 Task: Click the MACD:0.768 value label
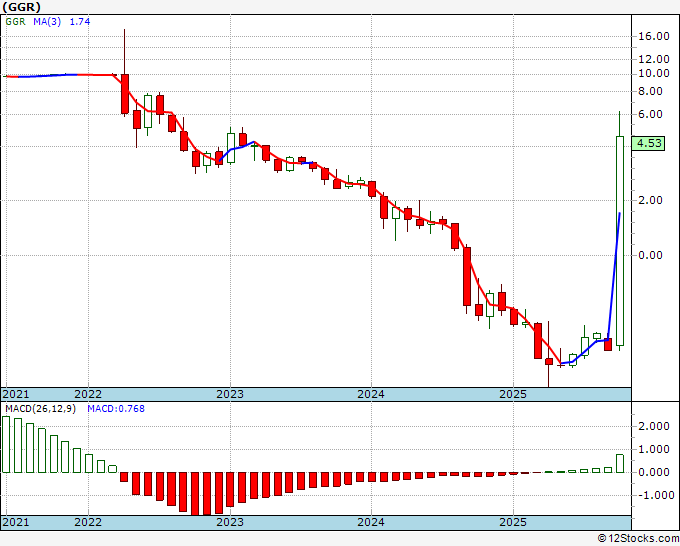[116, 409]
